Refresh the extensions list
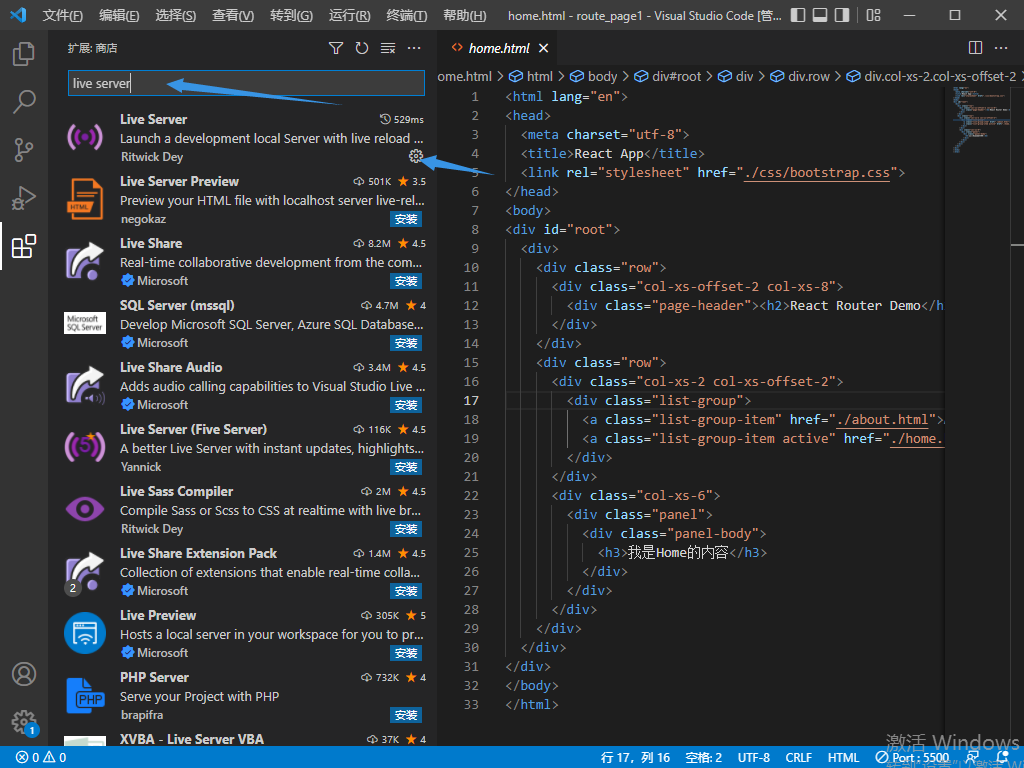 click(x=362, y=48)
